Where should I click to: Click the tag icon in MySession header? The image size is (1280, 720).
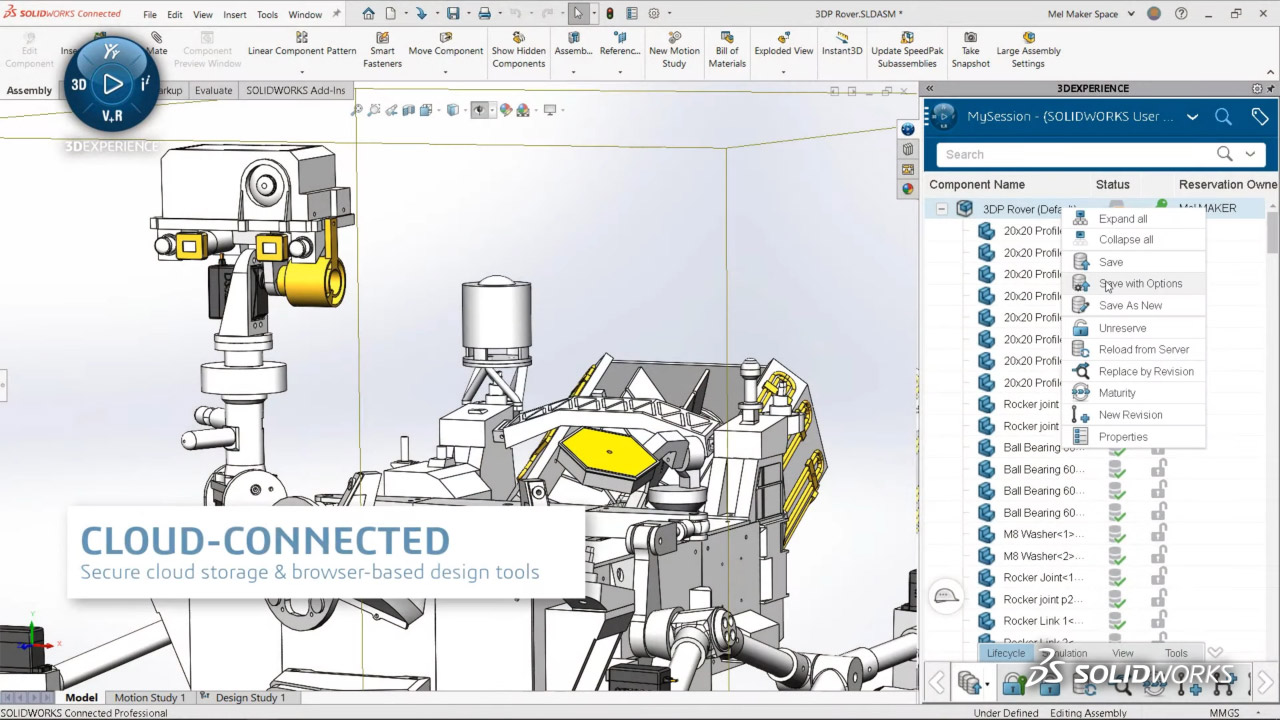[1259, 117]
